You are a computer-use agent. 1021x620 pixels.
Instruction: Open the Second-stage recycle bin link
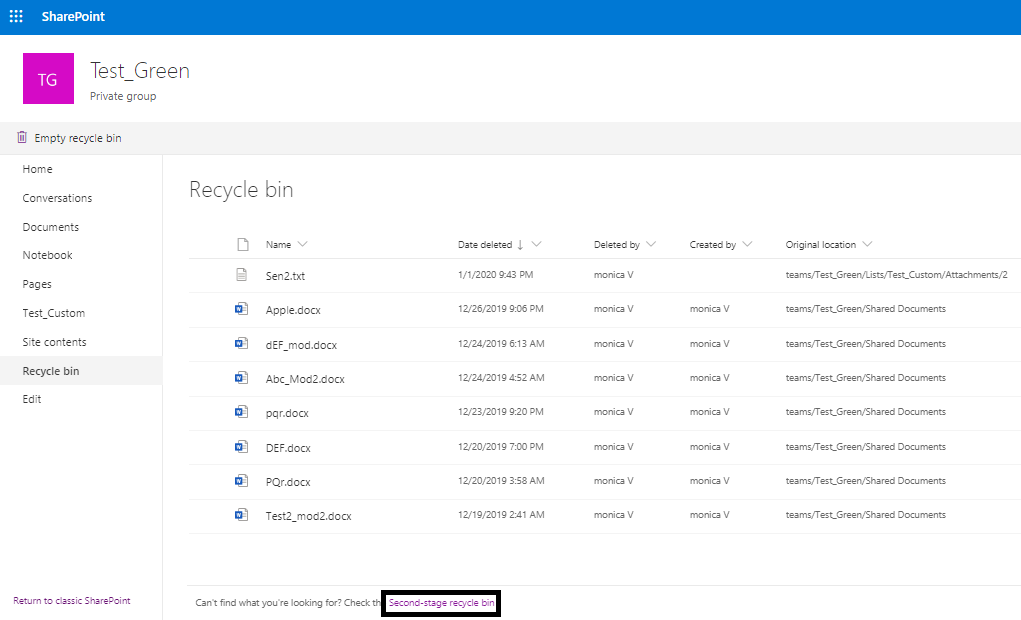point(441,603)
